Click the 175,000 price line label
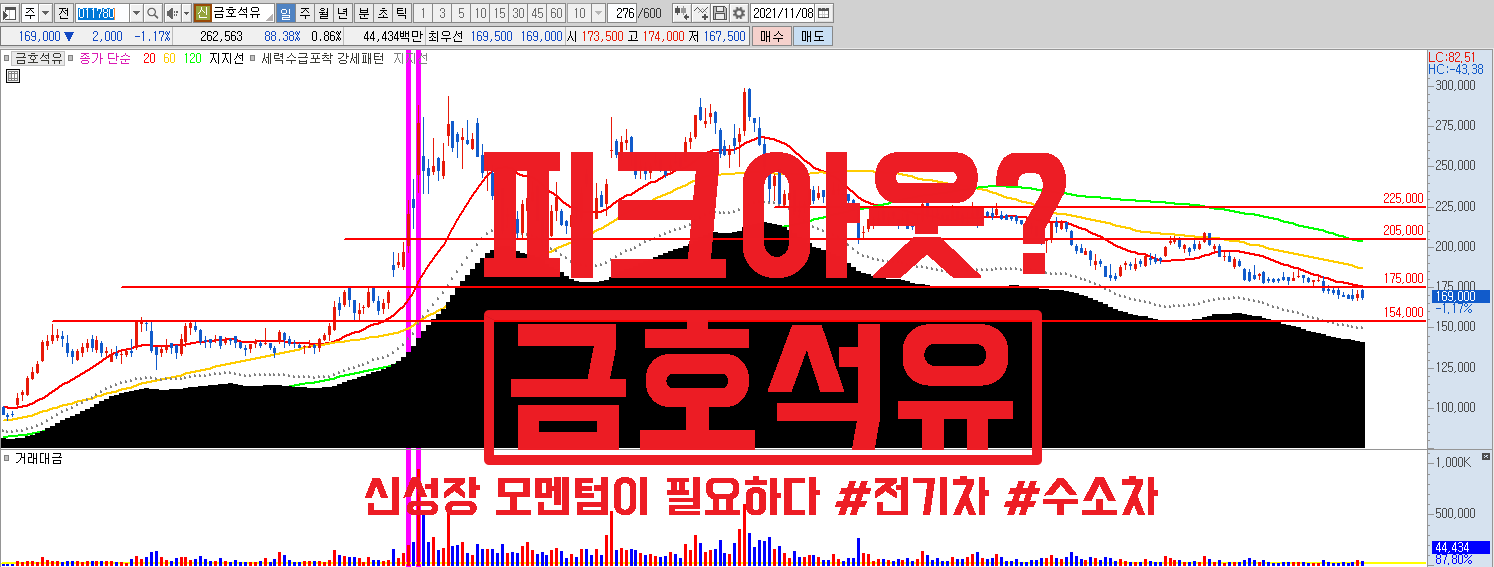 1402,278
